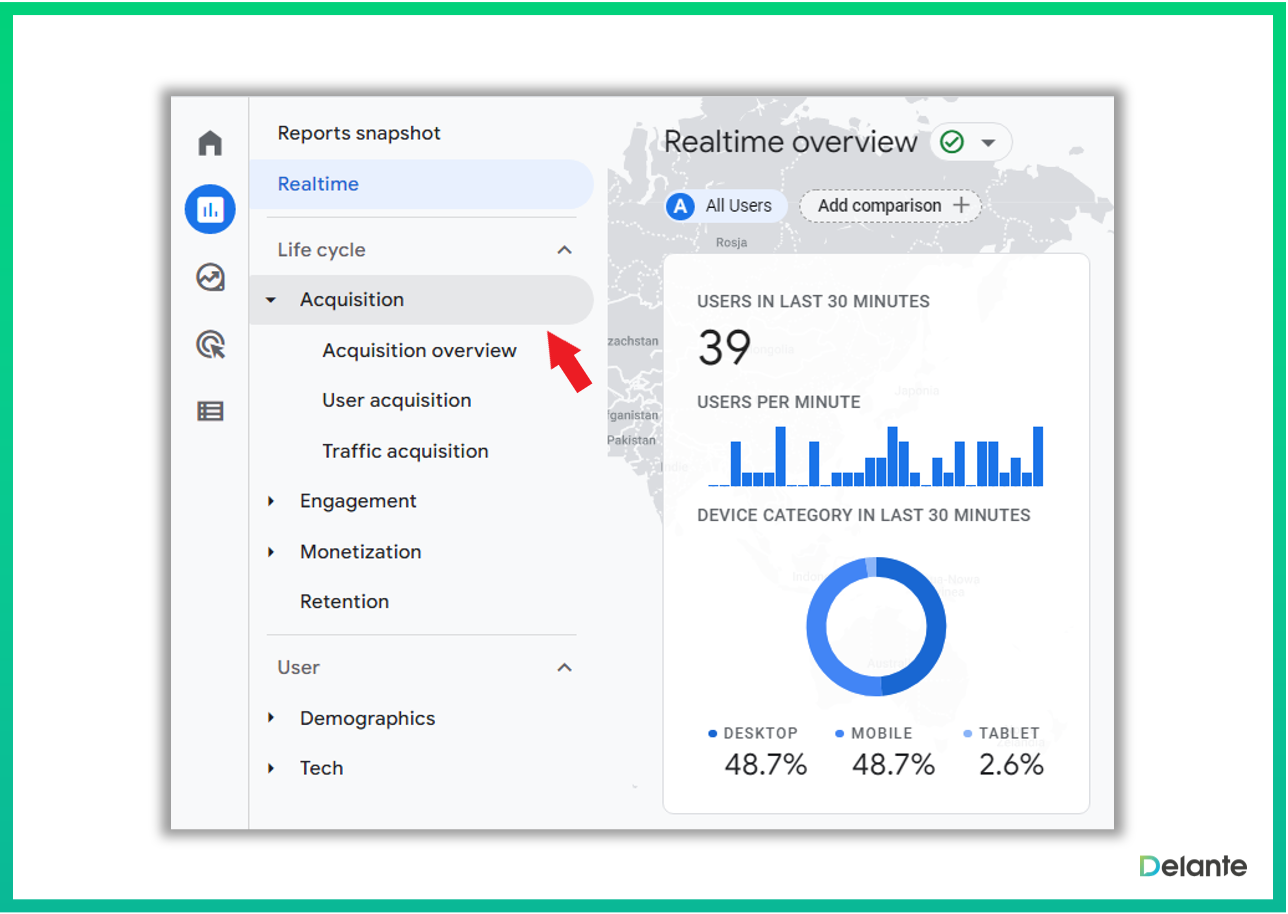1288x914 pixels.
Task: Expand the Monetization tree arrow
Action: (x=271, y=552)
